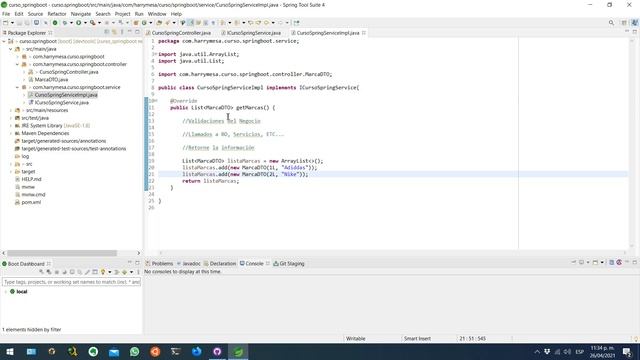This screenshot has height=360, width=640.
Task: Collapse the curso.springboot project node
Action: coord(4,41)
